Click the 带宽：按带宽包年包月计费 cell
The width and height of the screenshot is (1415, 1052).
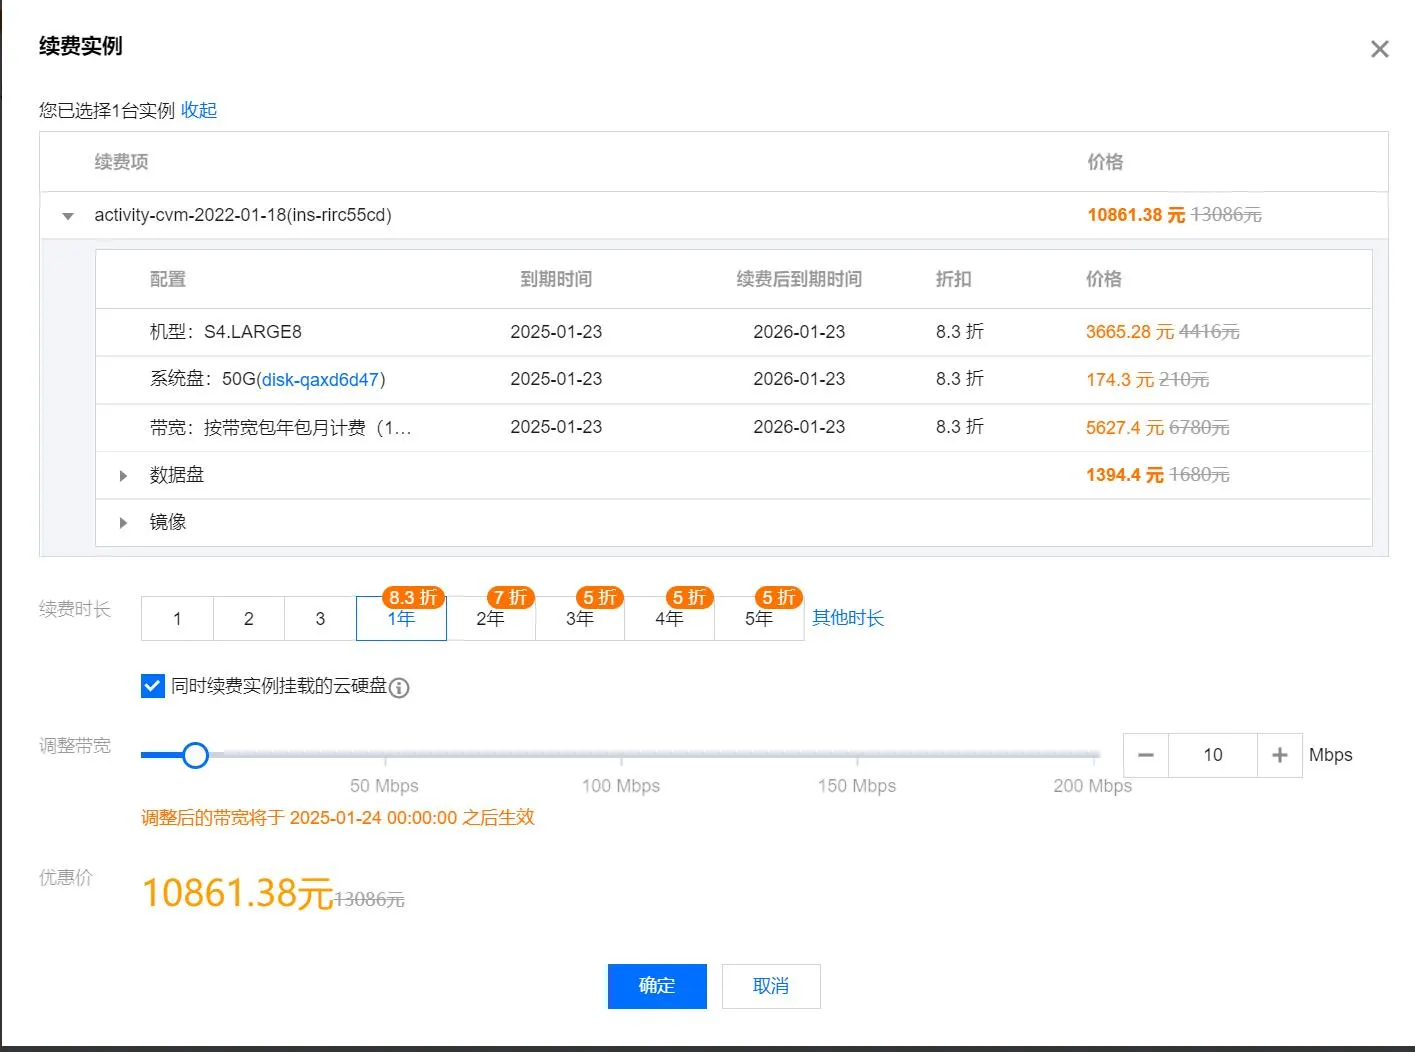point(281,428)
